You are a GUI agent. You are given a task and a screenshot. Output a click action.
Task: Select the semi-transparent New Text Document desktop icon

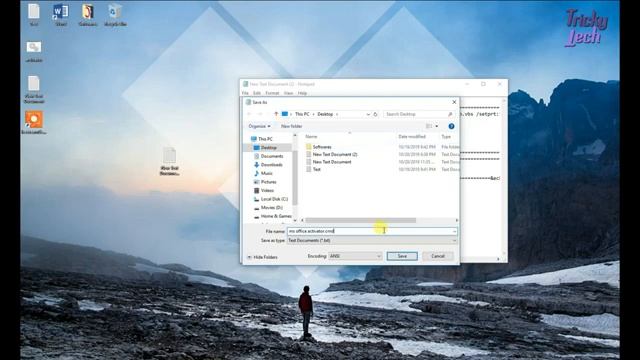[x=169, y=162]
